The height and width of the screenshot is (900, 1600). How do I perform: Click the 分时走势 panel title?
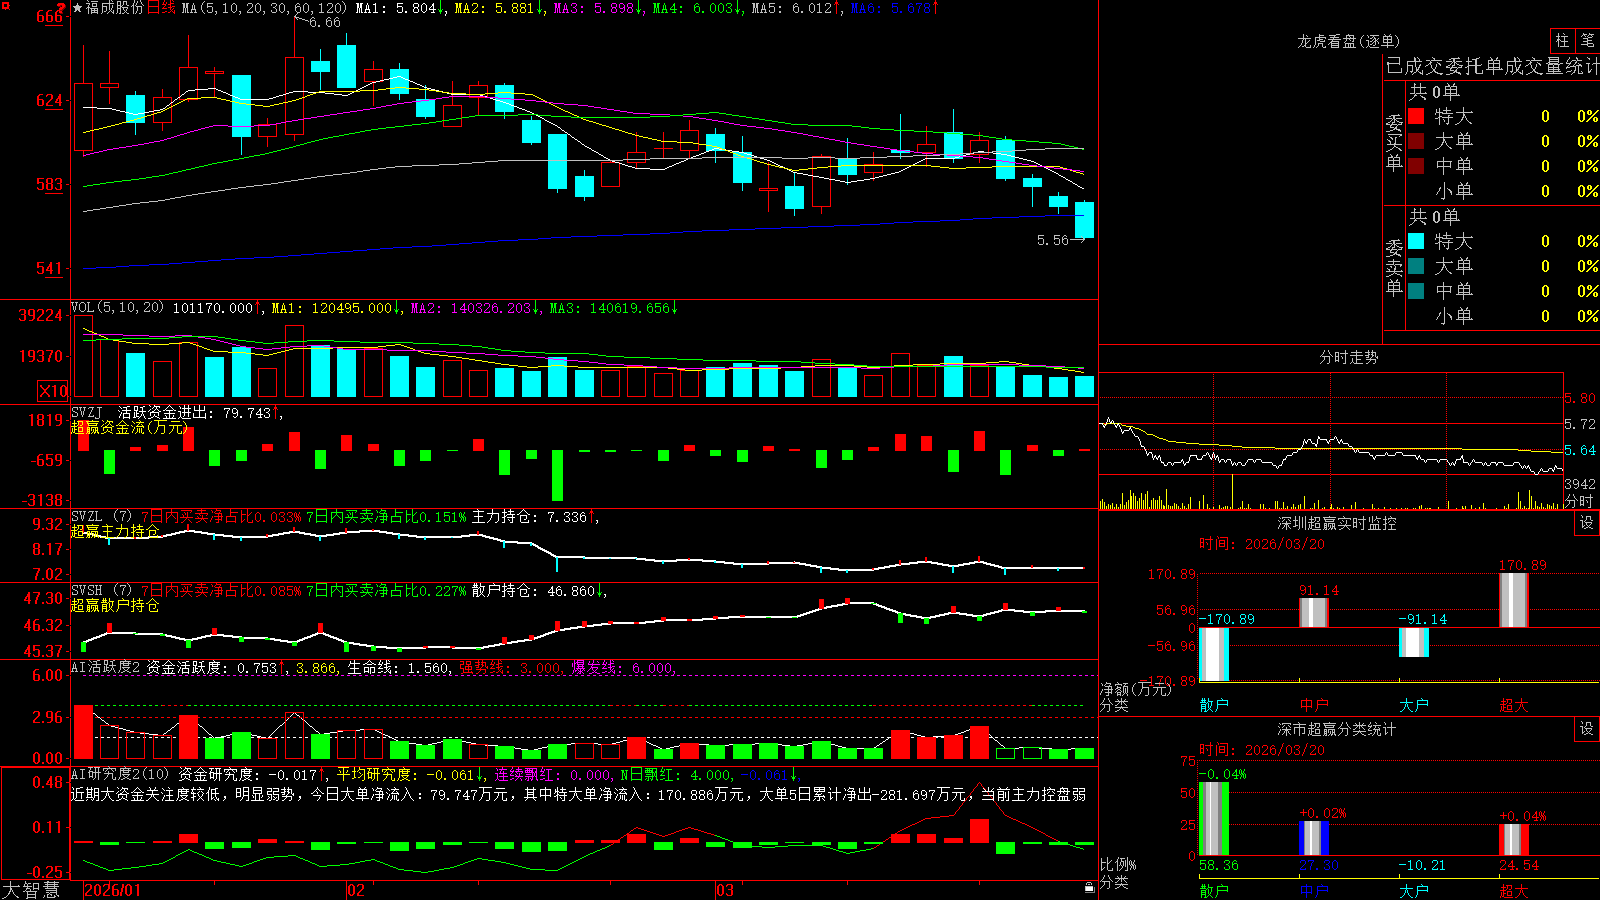click(x=1348, y=357)
